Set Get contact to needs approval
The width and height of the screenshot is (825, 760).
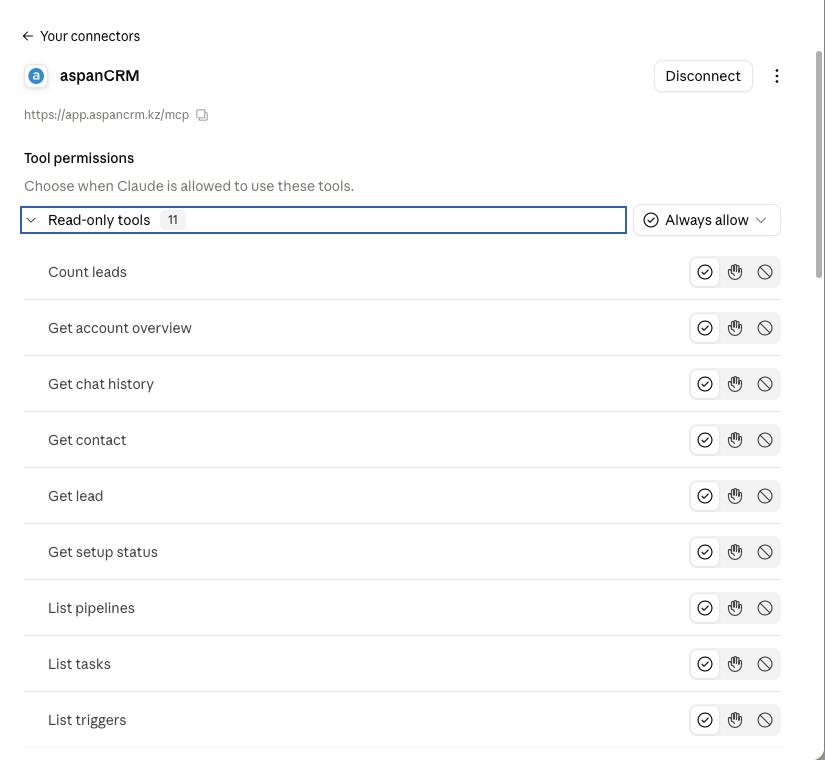click(735, 440)
